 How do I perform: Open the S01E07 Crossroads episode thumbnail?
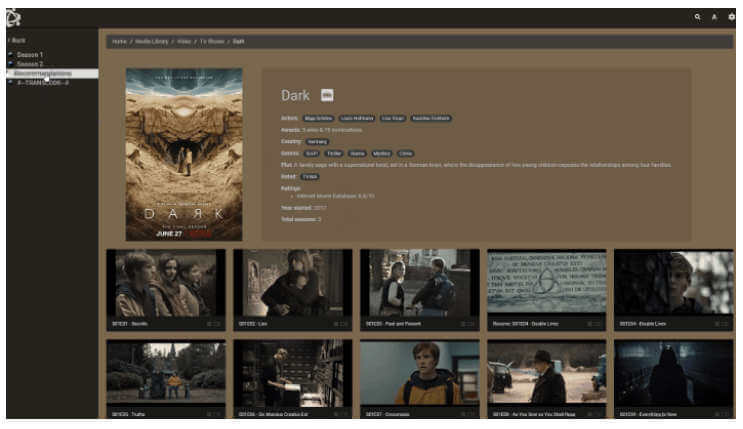point(420,374)
